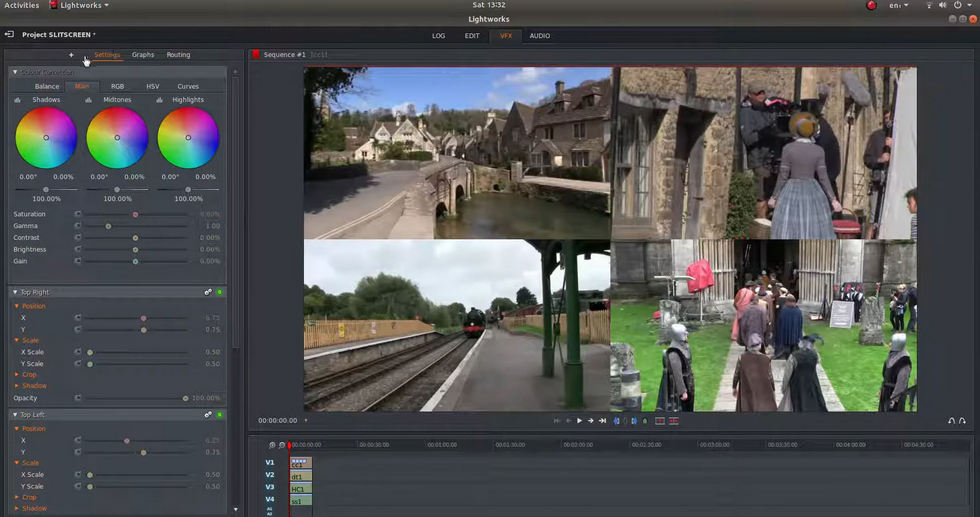Click keyframe icon beside Saturation

[x=78, y=214]
